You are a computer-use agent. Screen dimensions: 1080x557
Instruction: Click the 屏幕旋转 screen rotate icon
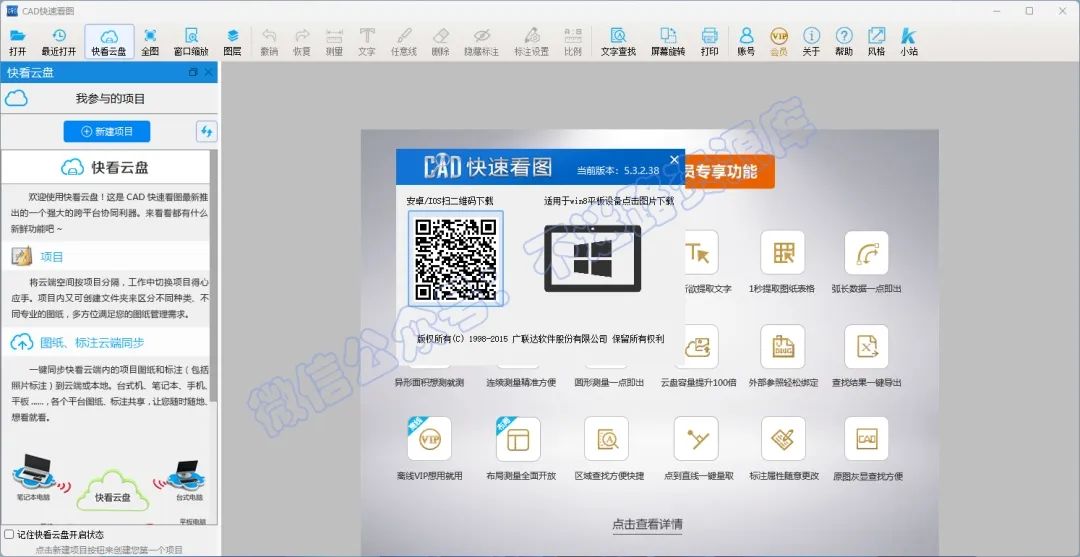click(668, 42)
